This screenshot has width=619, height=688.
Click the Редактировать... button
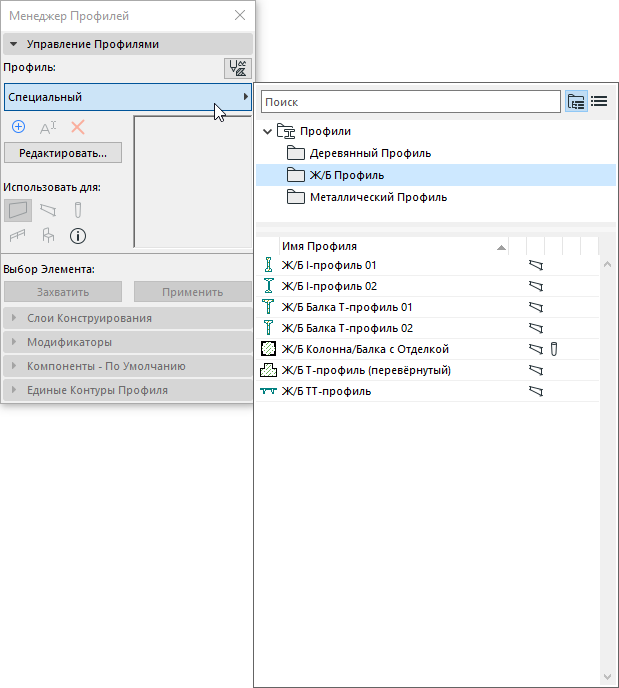pyautogui.click(x=63, y=153)
